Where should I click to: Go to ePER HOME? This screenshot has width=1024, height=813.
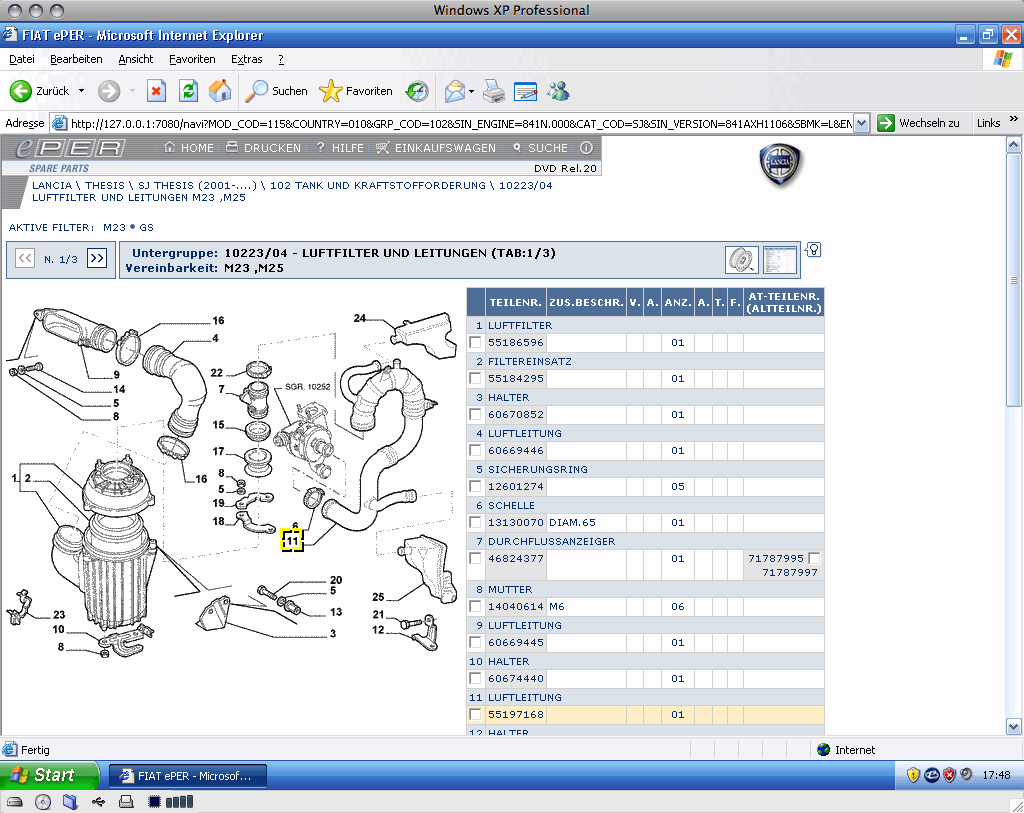tap(189, 148)
